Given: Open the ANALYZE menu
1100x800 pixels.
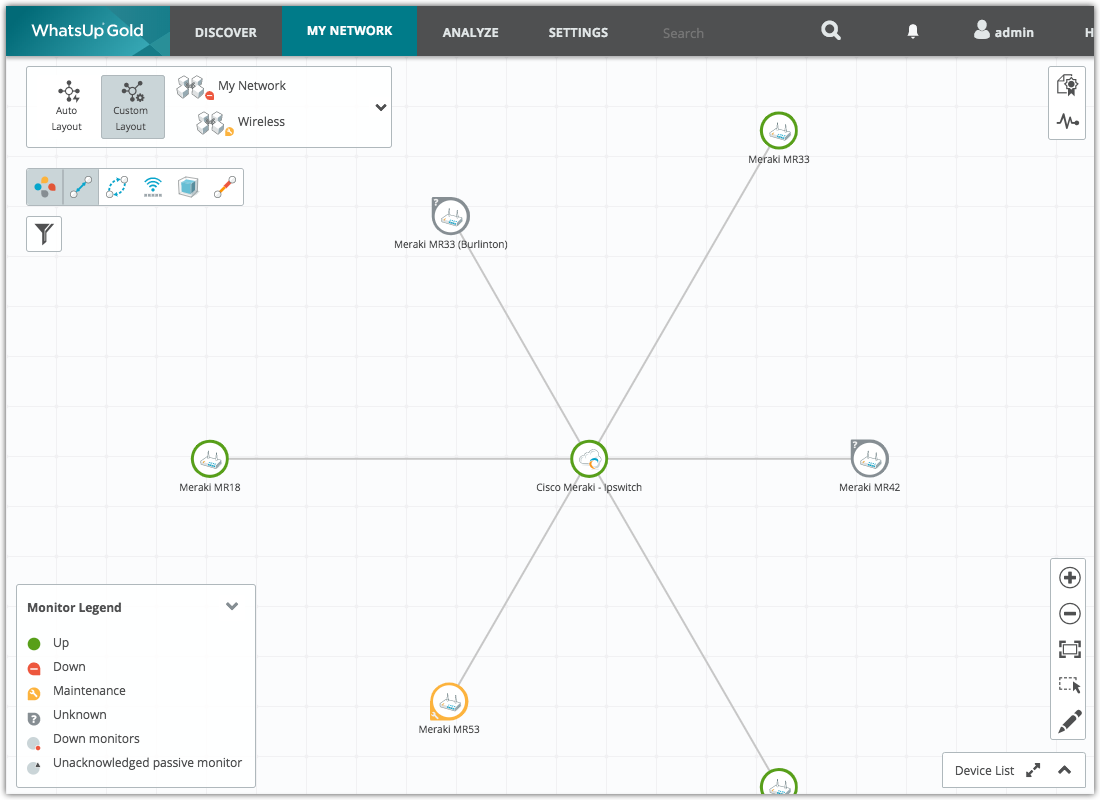Looking at the screenshot, I should [471, 32].
